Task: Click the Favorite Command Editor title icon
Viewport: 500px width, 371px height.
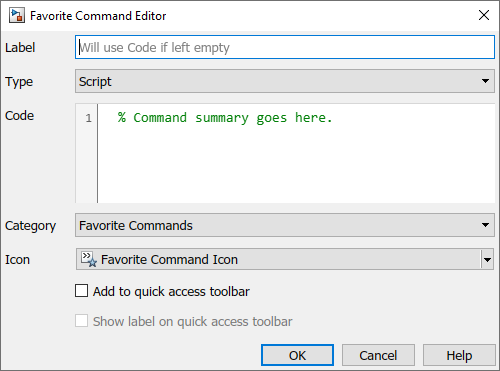Action: point(17,16)
